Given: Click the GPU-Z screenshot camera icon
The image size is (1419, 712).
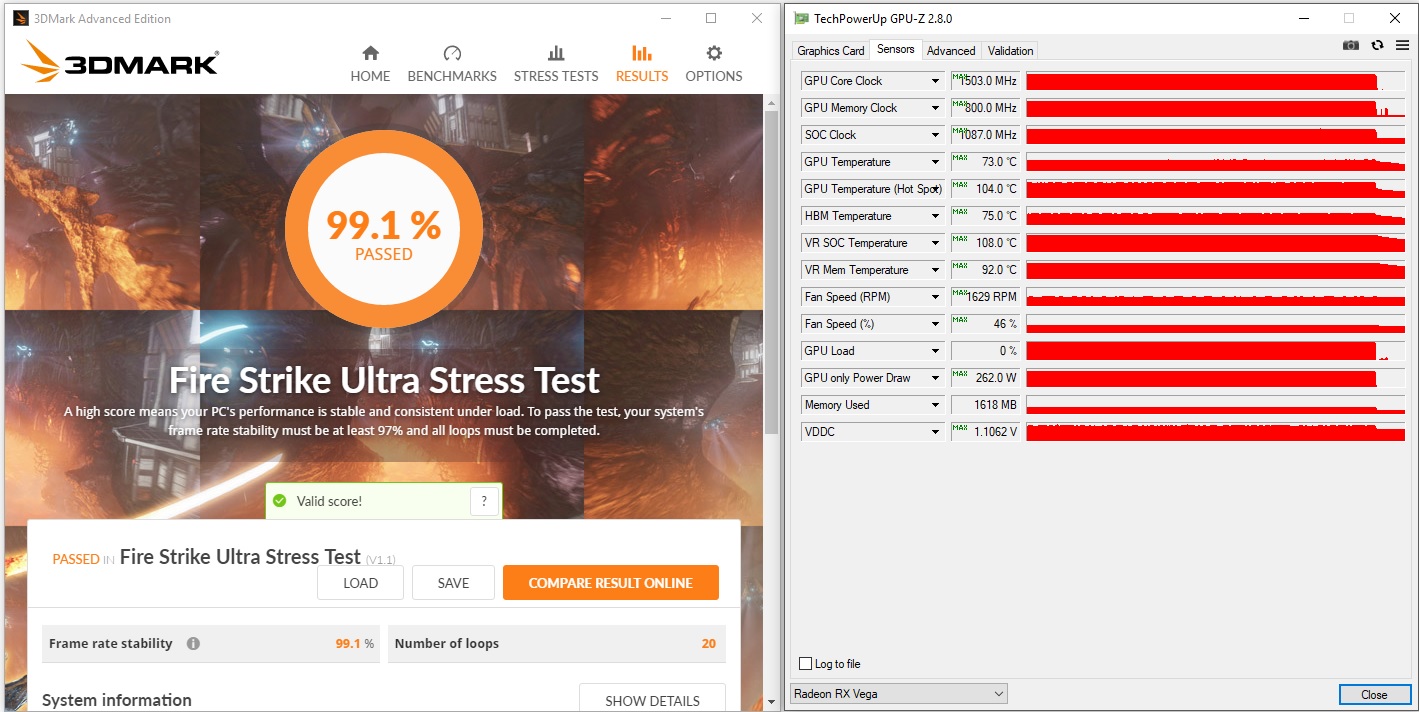Looking at the screenshot, I should (x=1351, y=45).
